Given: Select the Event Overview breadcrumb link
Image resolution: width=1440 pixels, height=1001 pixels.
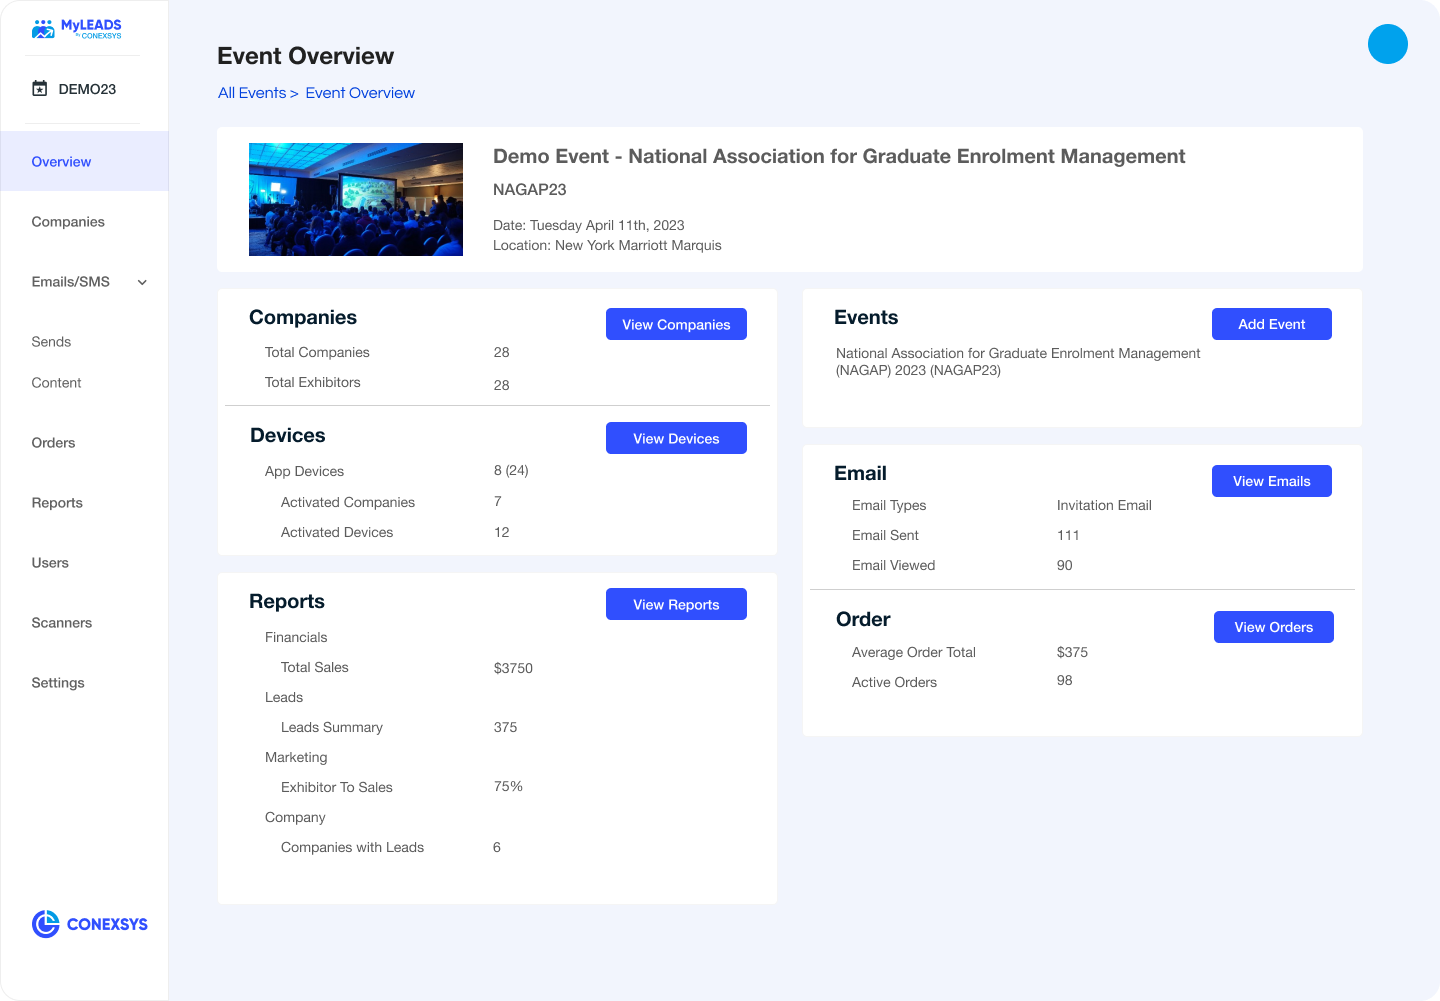Looking at the screenshot, I should pyautogui.click(x=360, y=93).
